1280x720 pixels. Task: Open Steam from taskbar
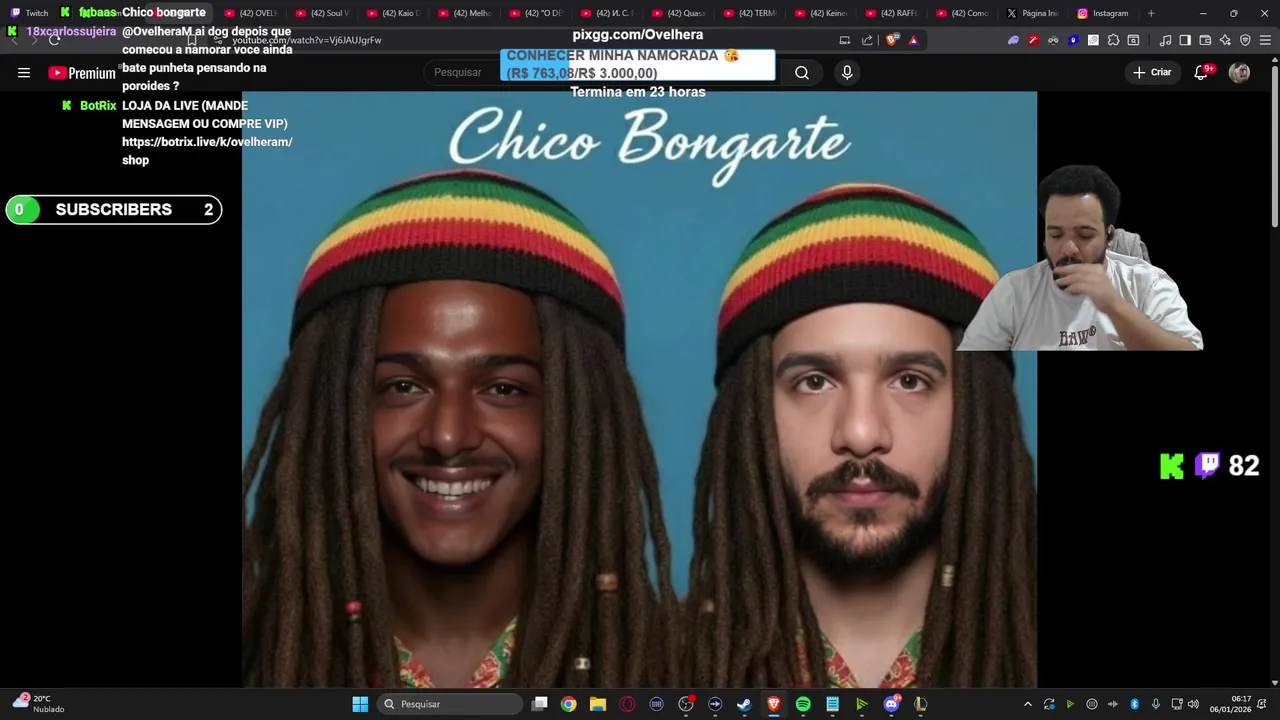pos(744,704)
